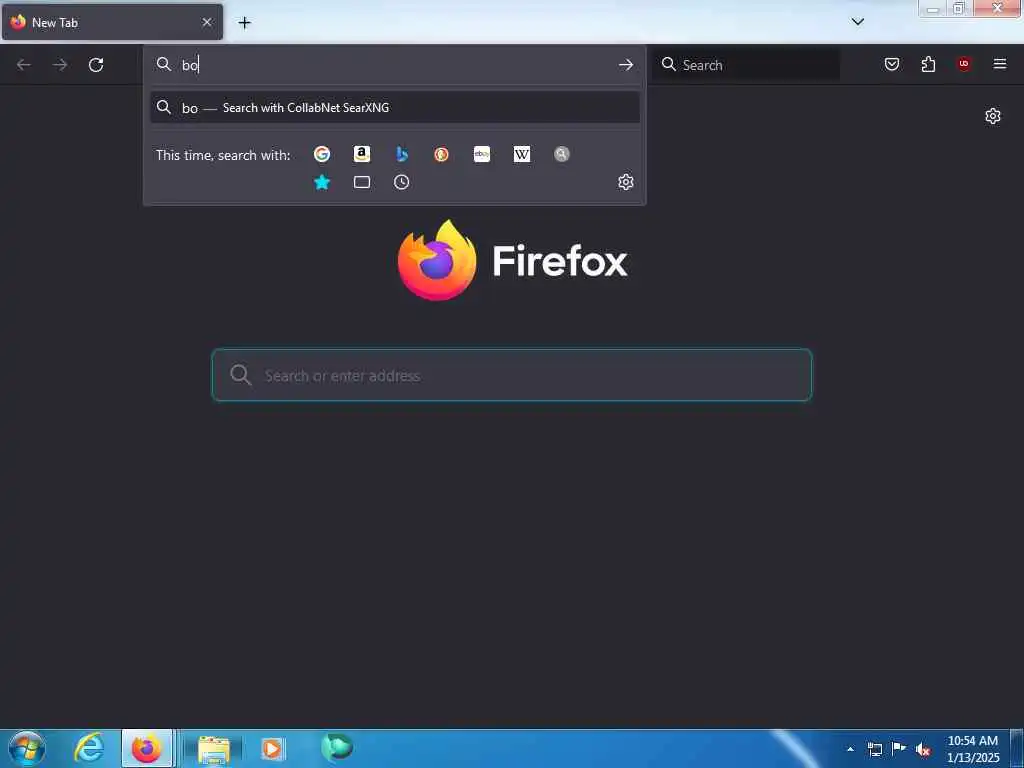
Task: Open the uBlock Origin extension icon
Action: click(964, 64)
